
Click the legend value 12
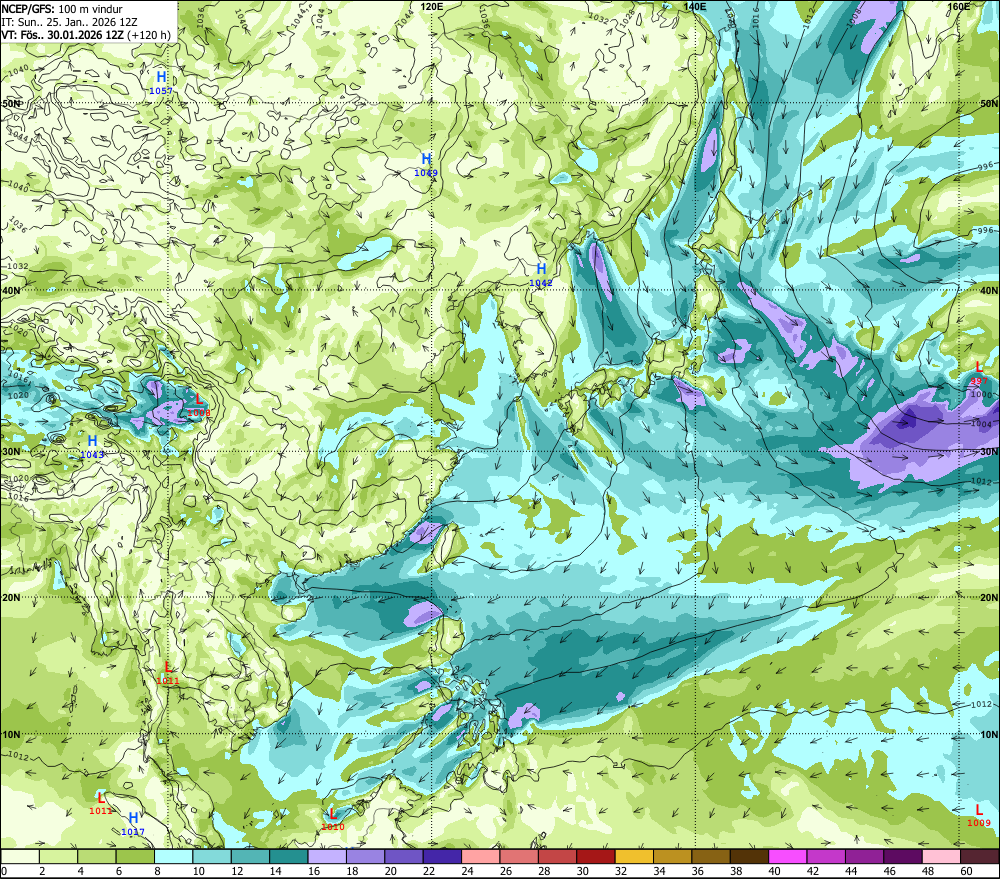tap(237, 871)
